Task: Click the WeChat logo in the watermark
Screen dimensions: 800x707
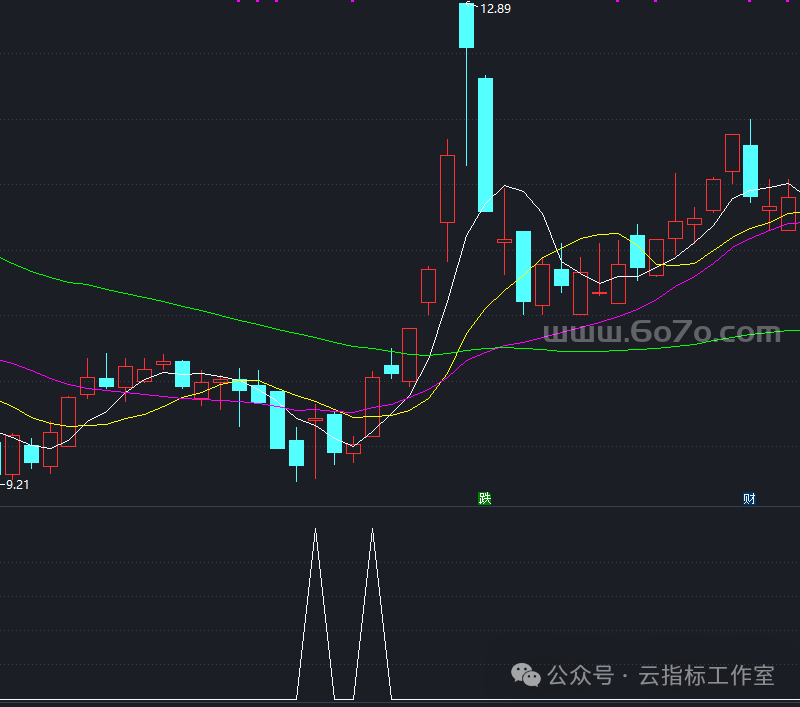Action: click(526, 676)
